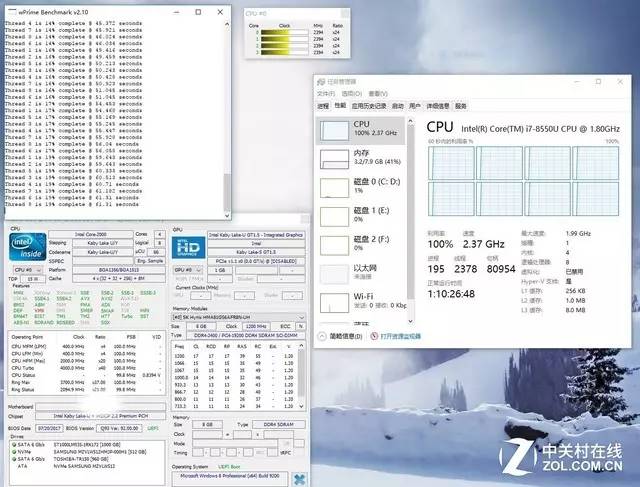Screen dimensions: 640x487
Task: Click the Intel Kaby Lake-U chipset field
Action: coord(100,416)
